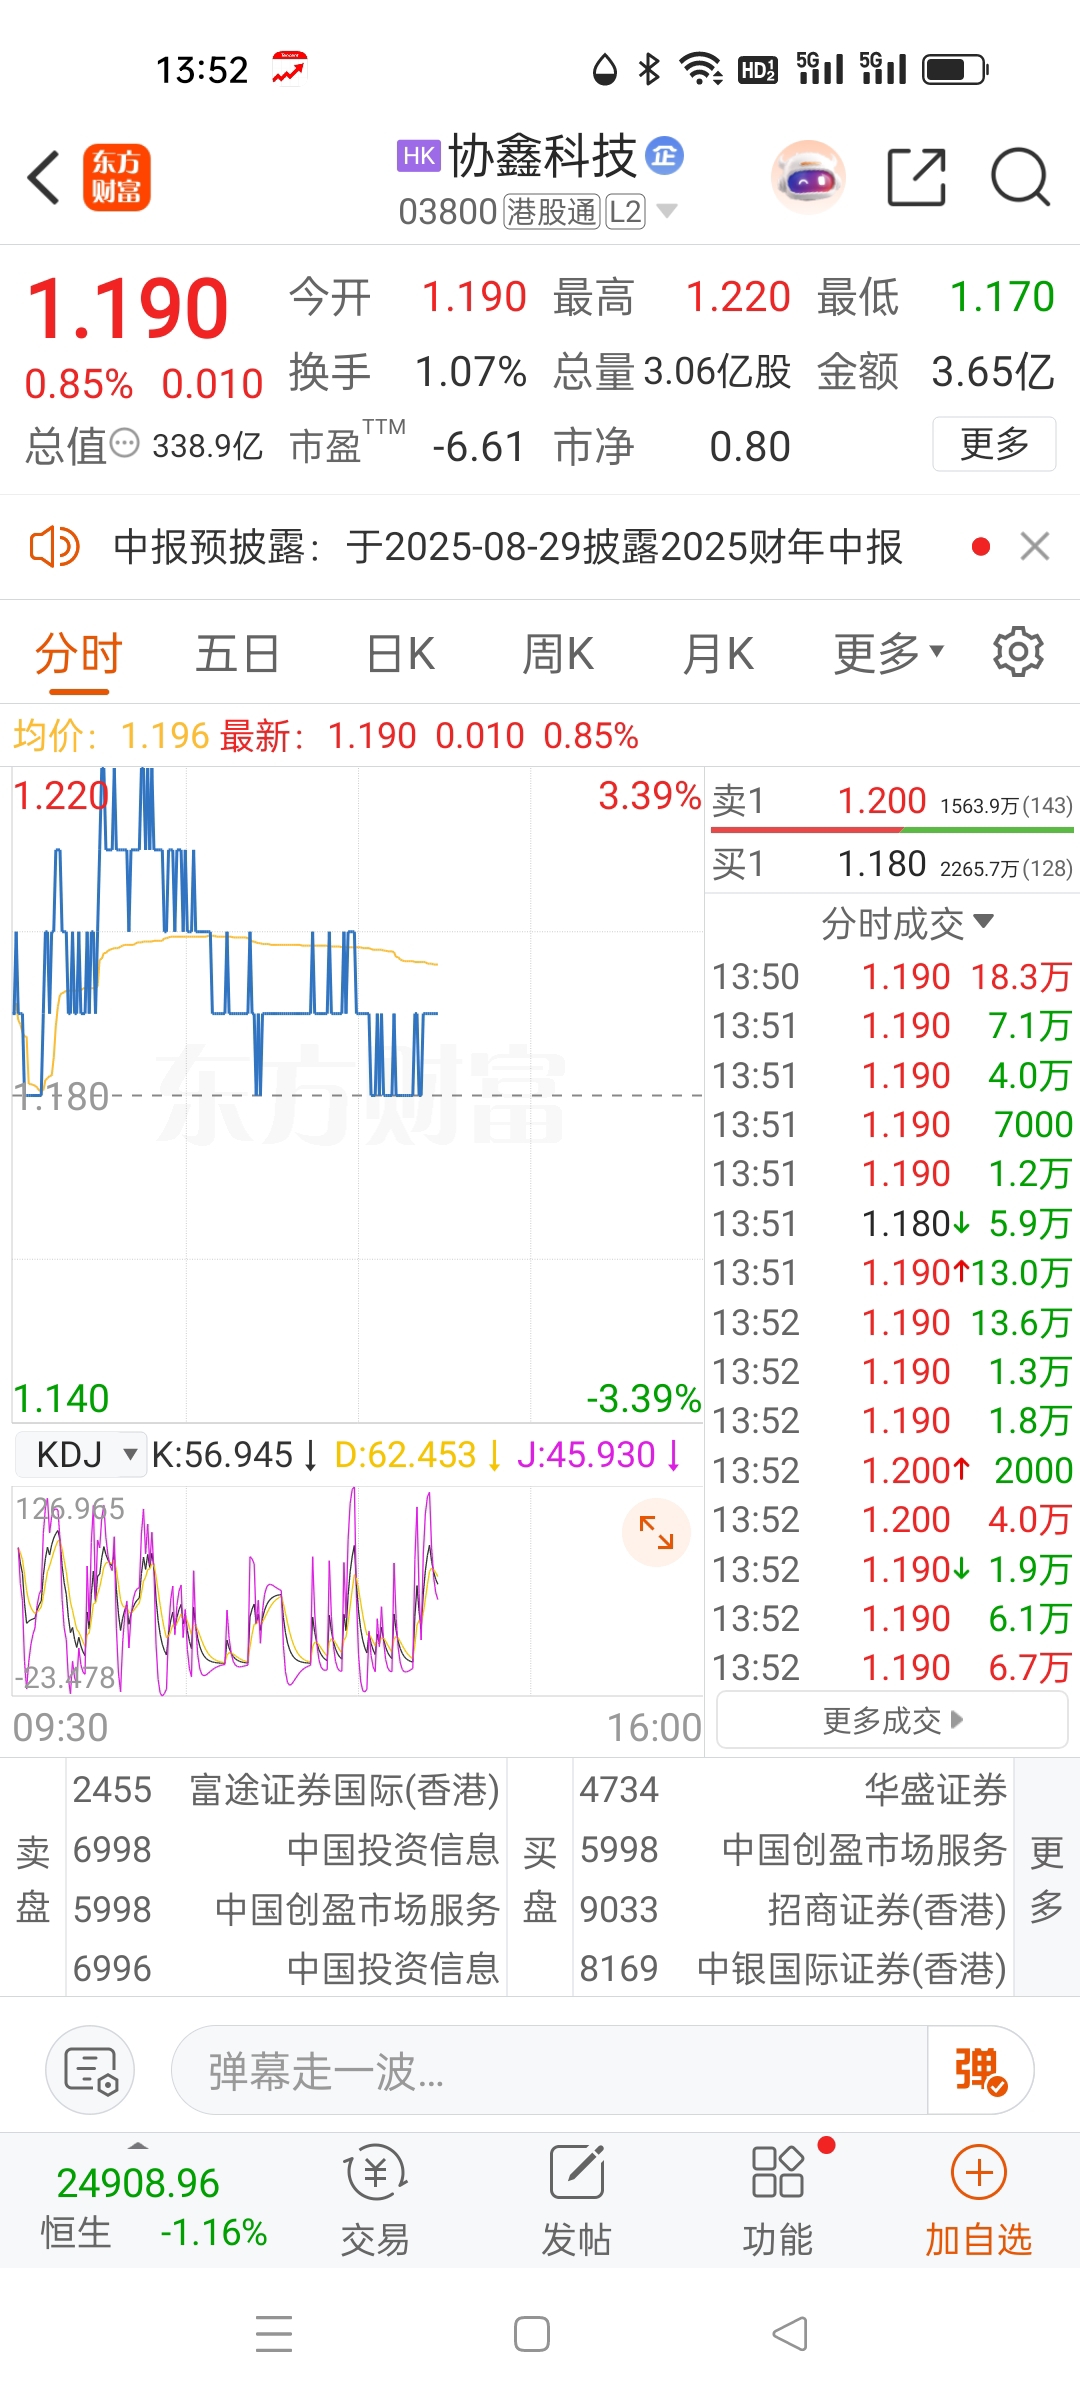1080x2400 pixels.
Task: Open the 中报预披露 announcement text
Action: 507,547
